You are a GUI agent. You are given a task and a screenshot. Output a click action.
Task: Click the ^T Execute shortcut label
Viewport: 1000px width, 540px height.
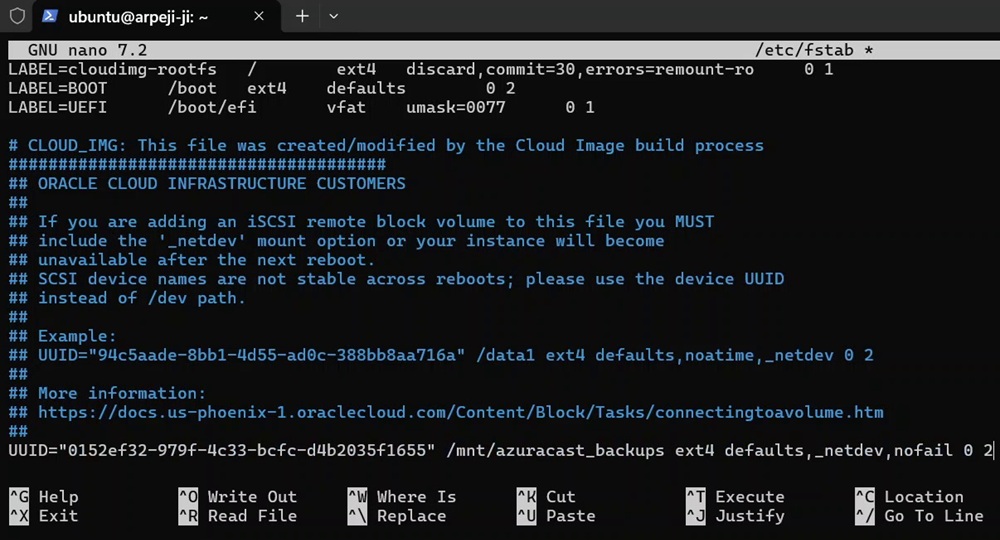pyautogui.click(x=735, y=497)
